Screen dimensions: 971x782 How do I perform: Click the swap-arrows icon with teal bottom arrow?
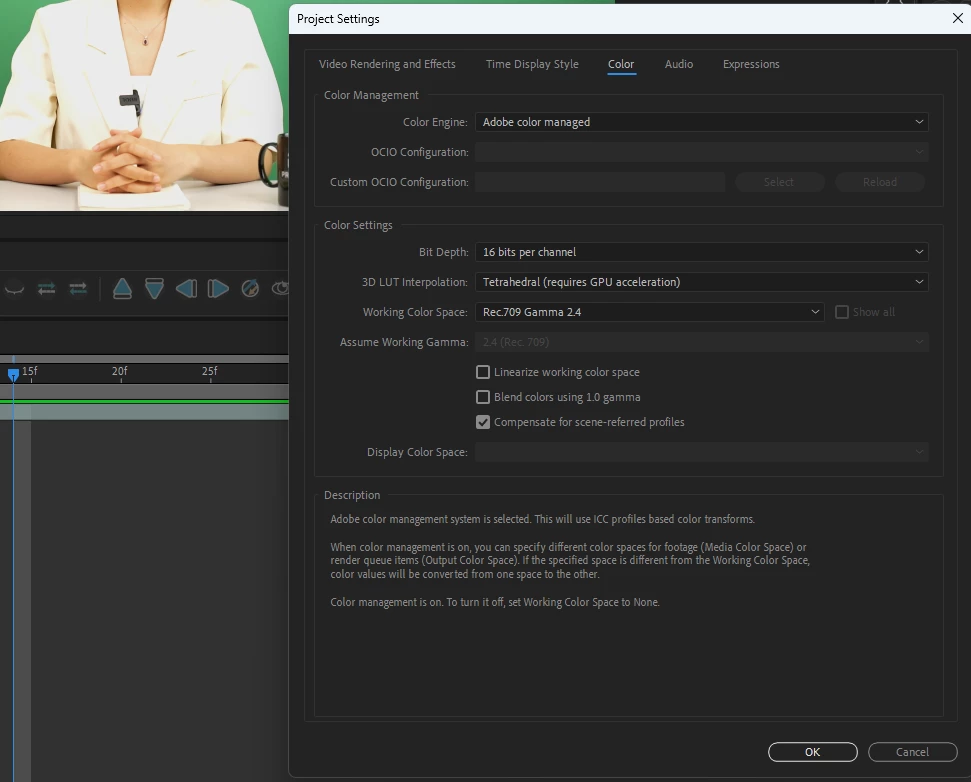coord(78,289)
